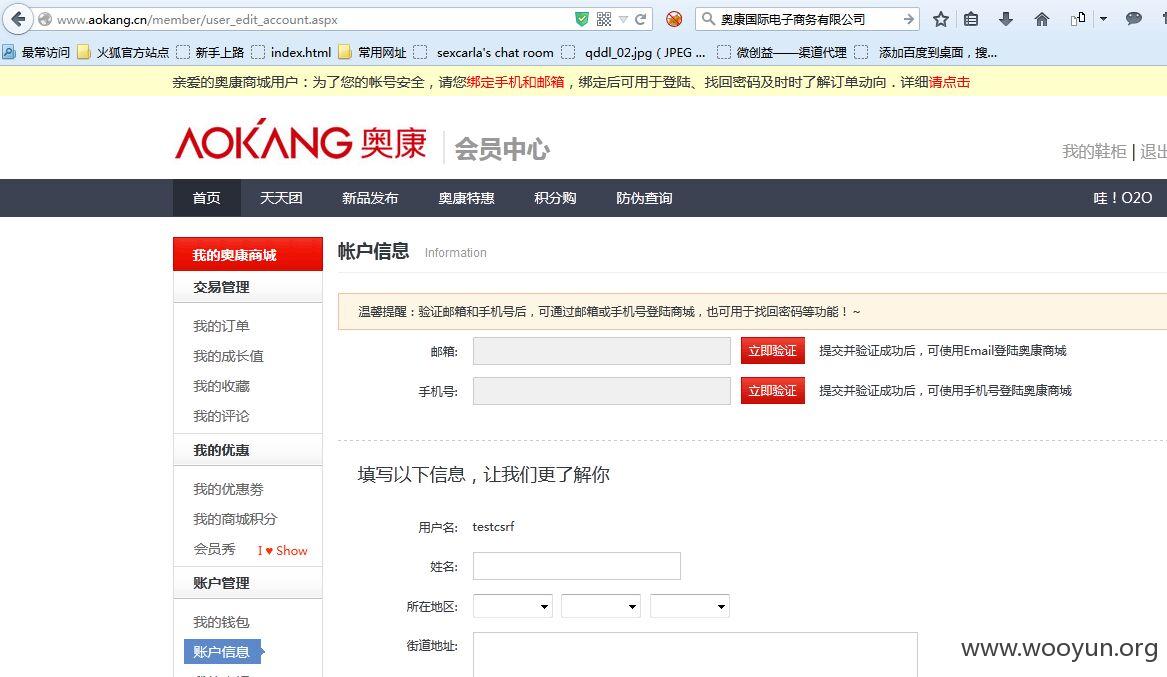Open 我的订单 in the sidebar
This screenshot has height=677, width=1167.
click(x=221, y=326)
